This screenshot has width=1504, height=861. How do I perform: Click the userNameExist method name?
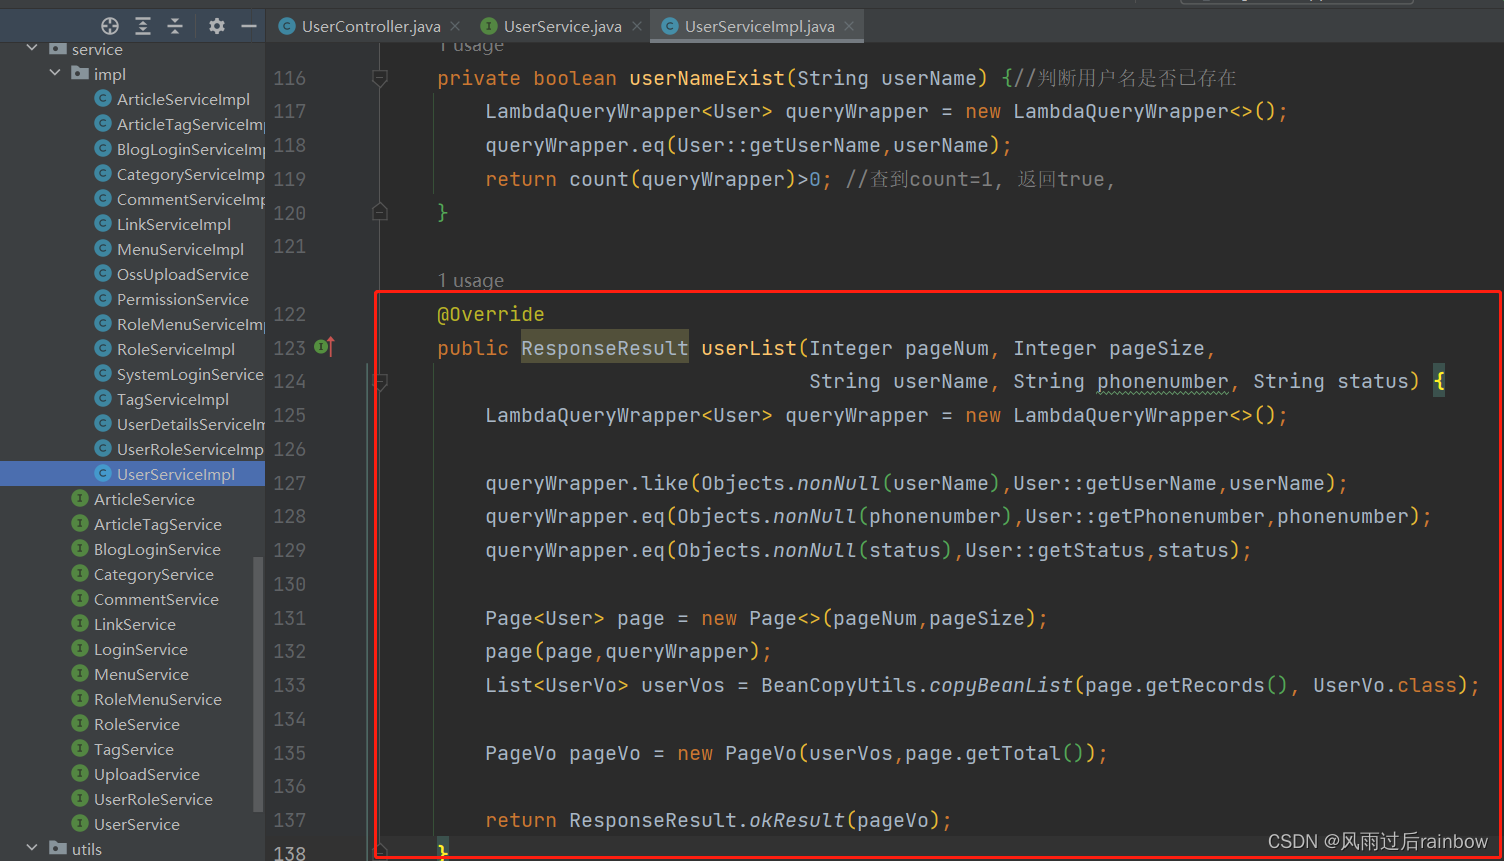click(707, 78)
